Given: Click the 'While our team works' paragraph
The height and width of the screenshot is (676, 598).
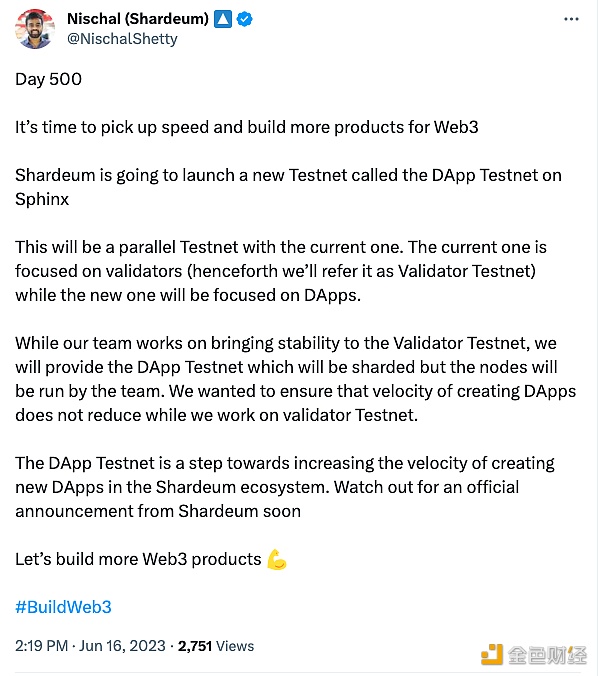Looking at the screenshot, I should pos(296,379).
